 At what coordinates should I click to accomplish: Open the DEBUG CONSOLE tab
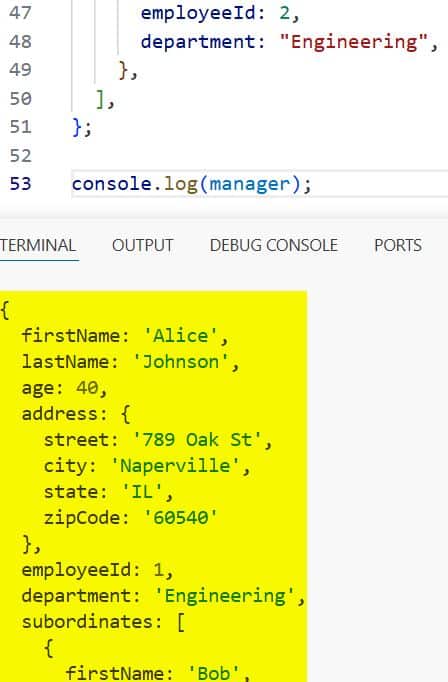click(274, 246)
